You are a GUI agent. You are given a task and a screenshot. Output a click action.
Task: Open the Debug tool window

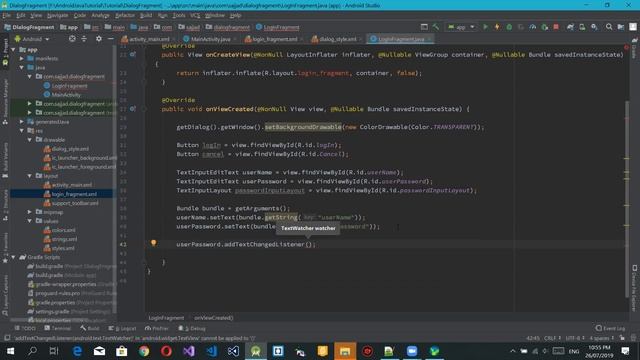click(192, 328)
